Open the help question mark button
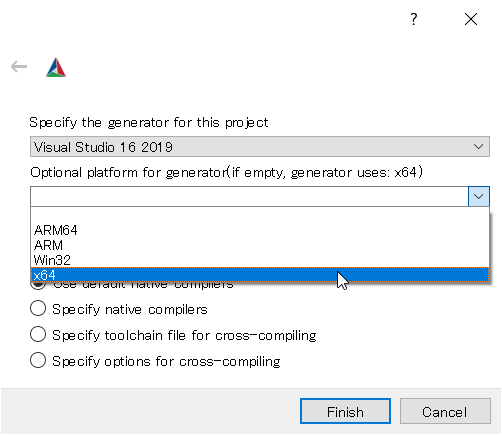The width and height of the screenshot is (502, 435). click(x=414, y=19)
